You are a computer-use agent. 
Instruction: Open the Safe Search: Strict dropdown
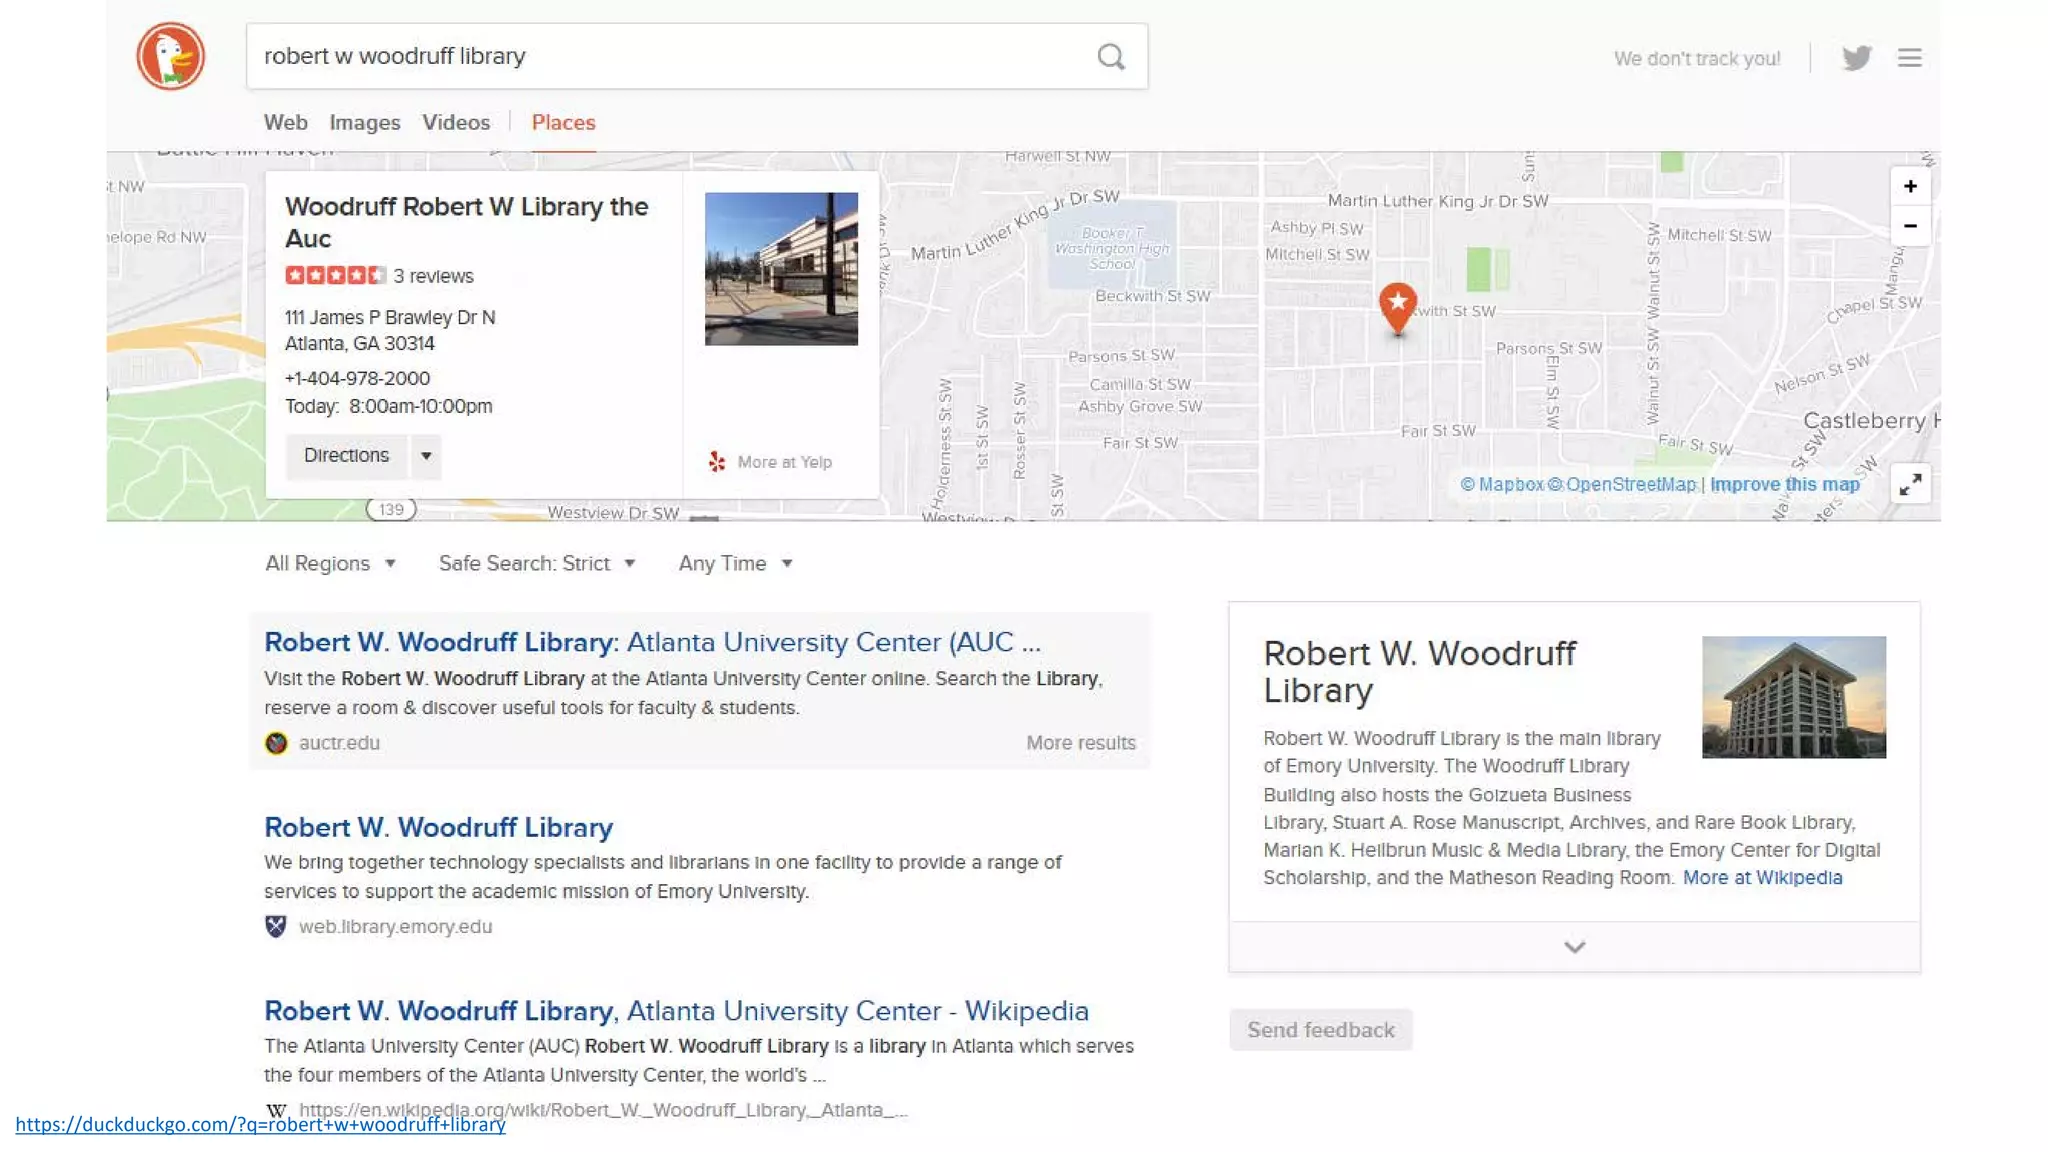pos(537,564)
